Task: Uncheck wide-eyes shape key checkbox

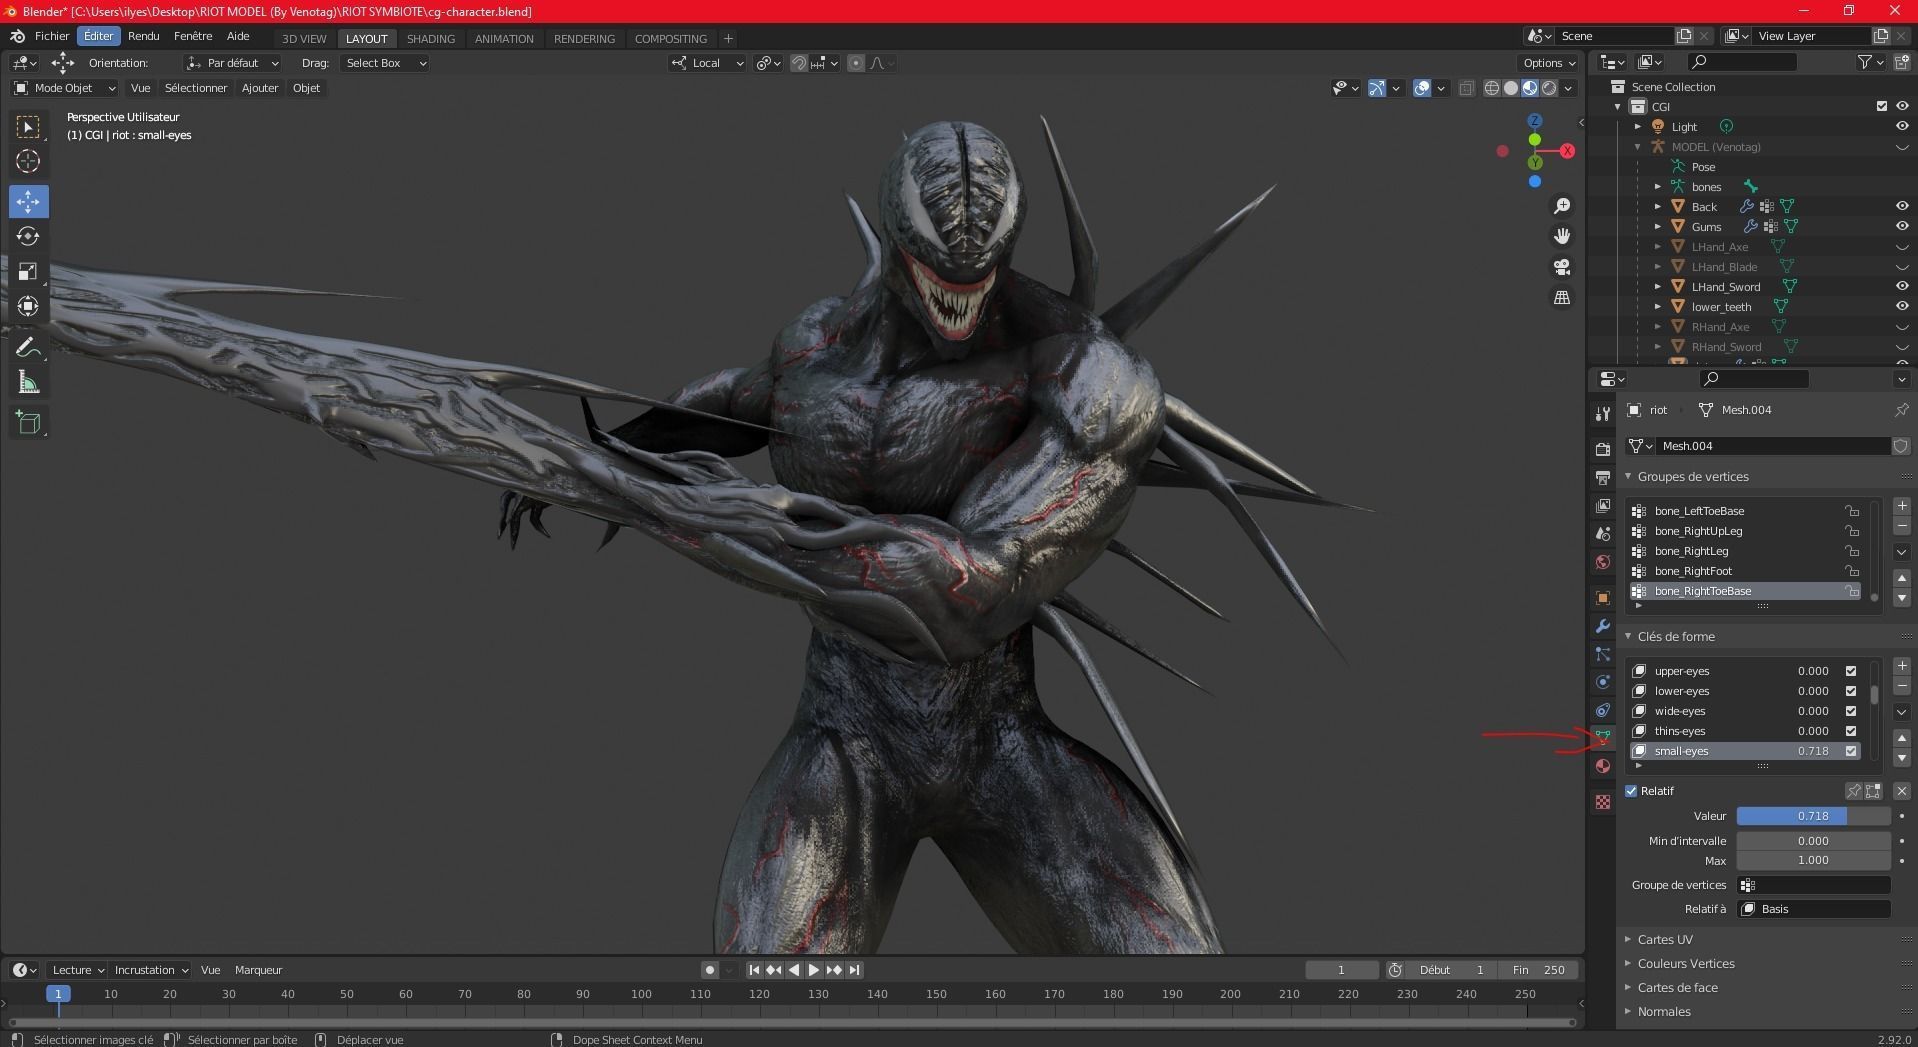Action: point(1850,711)
